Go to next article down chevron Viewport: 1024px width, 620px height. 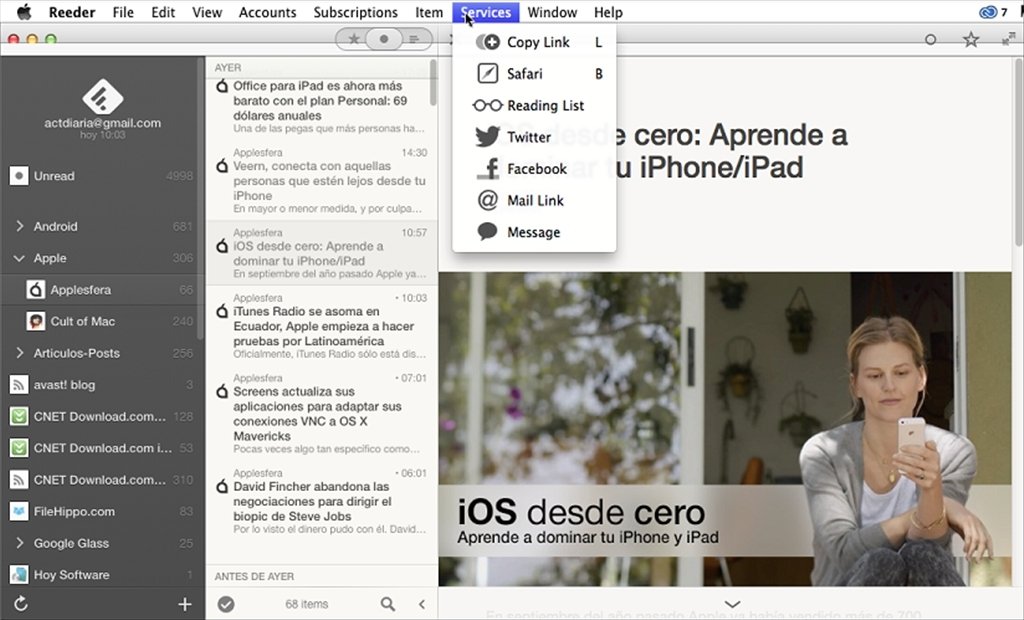tap(733, 604)
